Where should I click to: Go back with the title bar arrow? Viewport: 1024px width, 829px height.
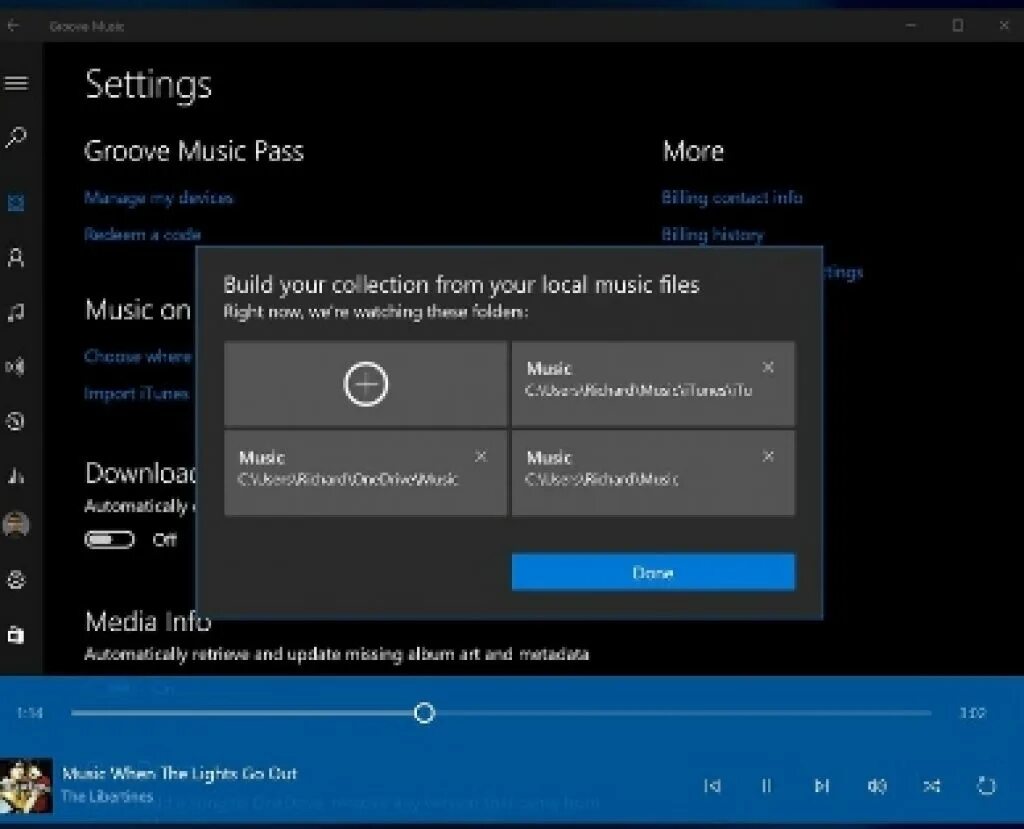click(13, 25)
